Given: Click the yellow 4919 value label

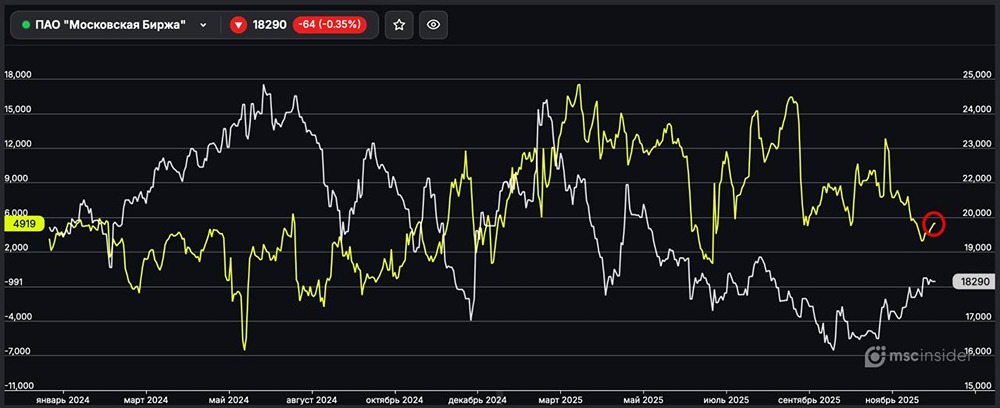Looking at the screenshot, I should coord(24,224).
